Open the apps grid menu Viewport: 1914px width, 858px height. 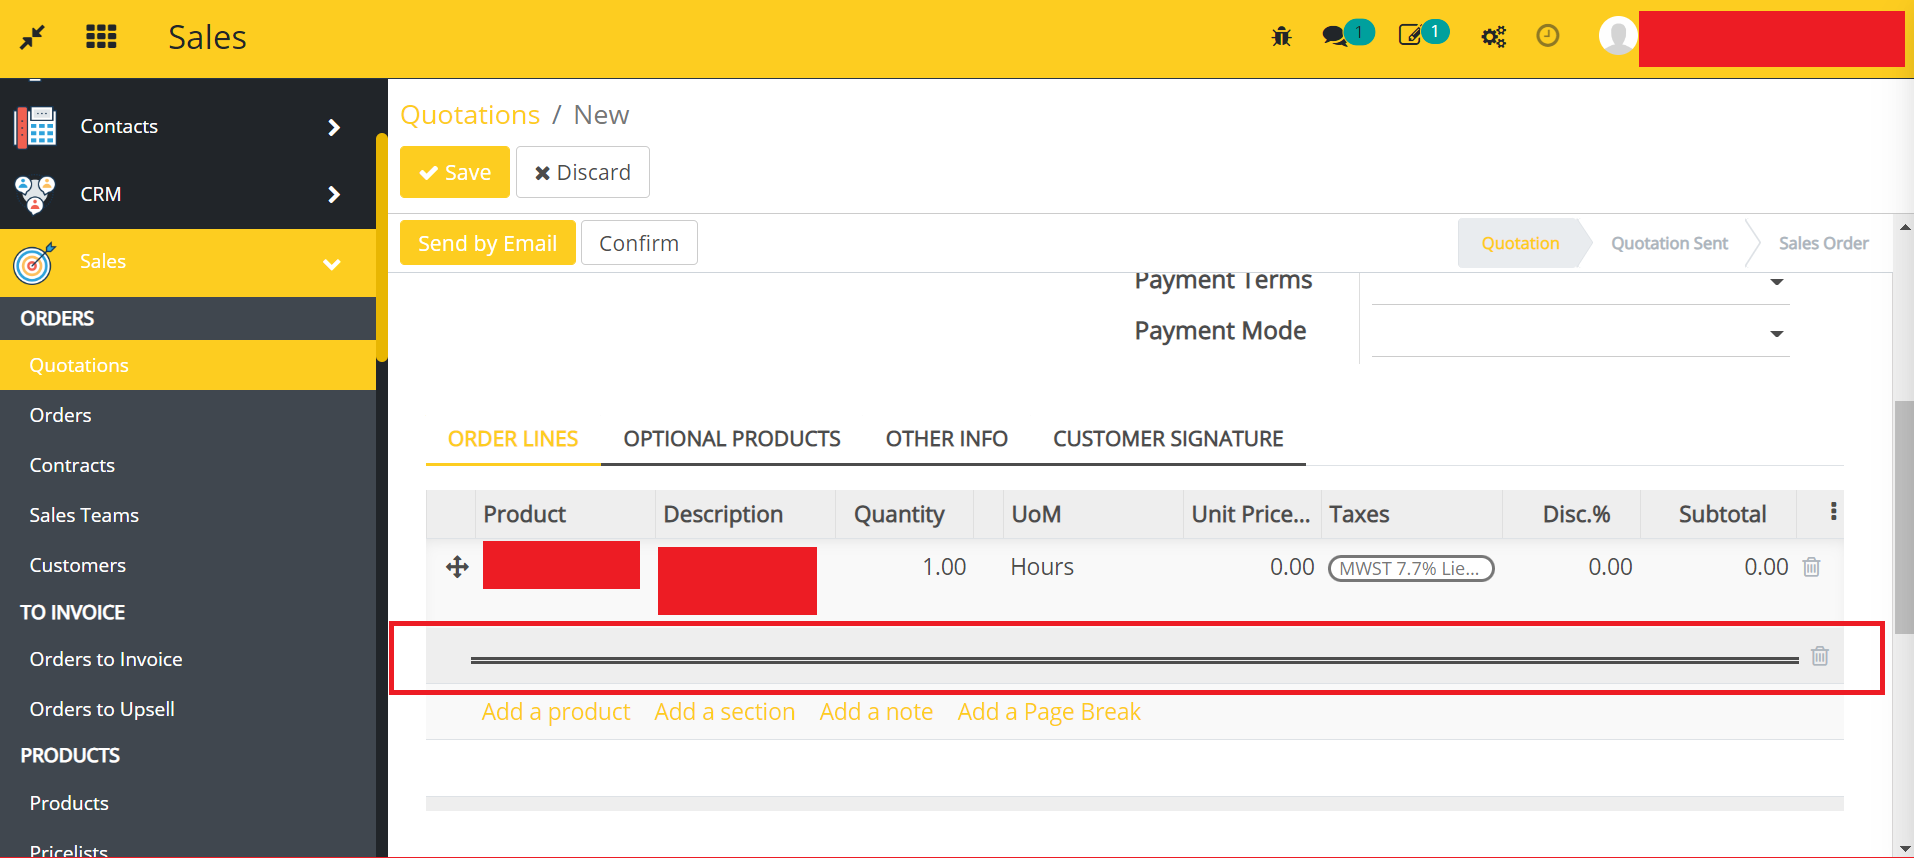pyautogui.click(x=101, y=37)
